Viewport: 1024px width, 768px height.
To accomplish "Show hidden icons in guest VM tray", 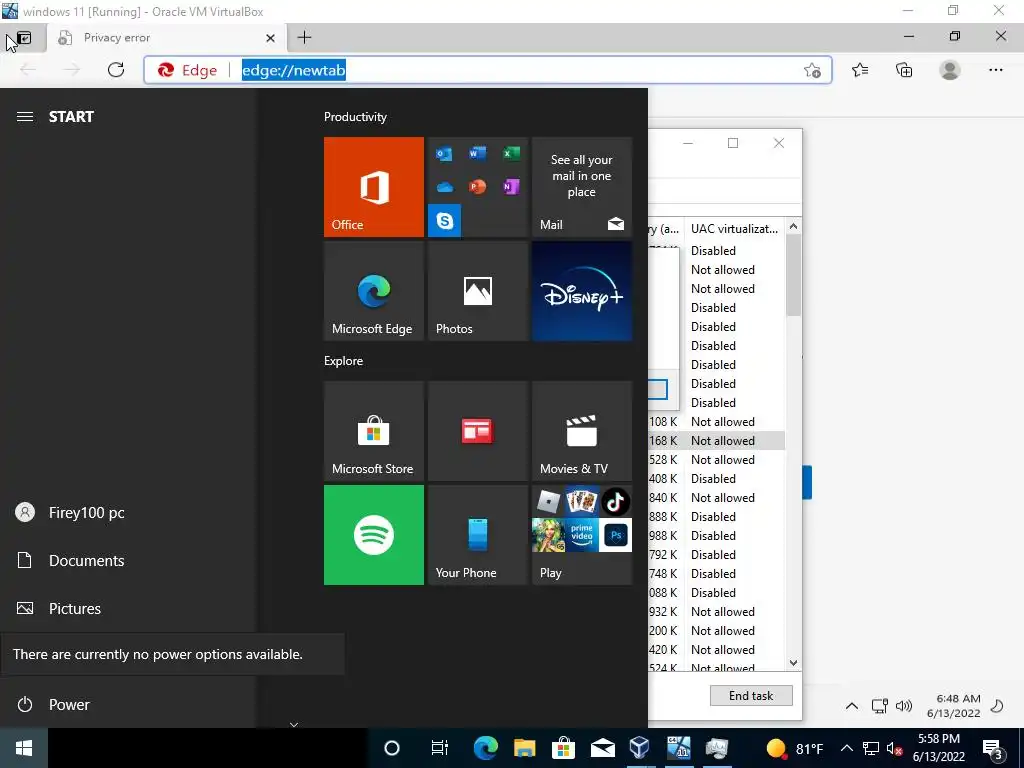I will [852, 706].
